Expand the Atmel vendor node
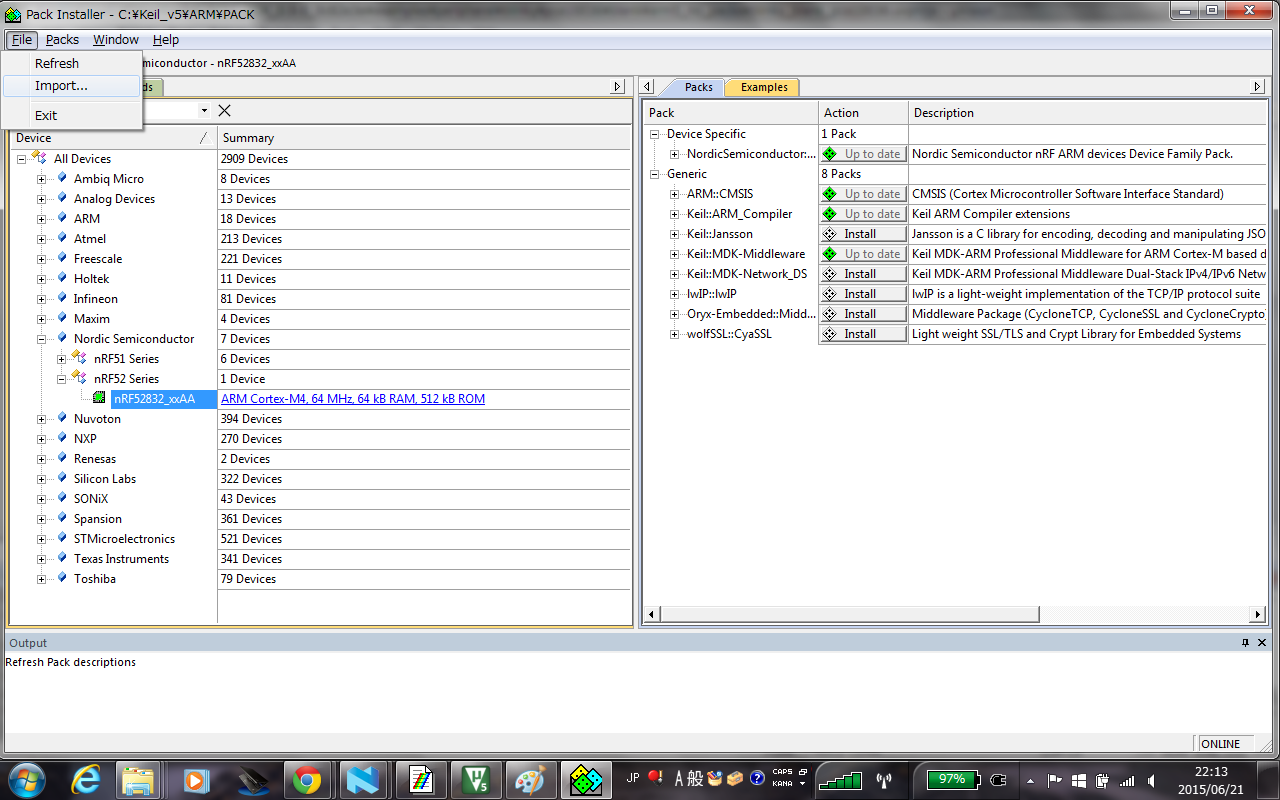The width and height of the screenshot is (1280, 800). coord(42,239)
